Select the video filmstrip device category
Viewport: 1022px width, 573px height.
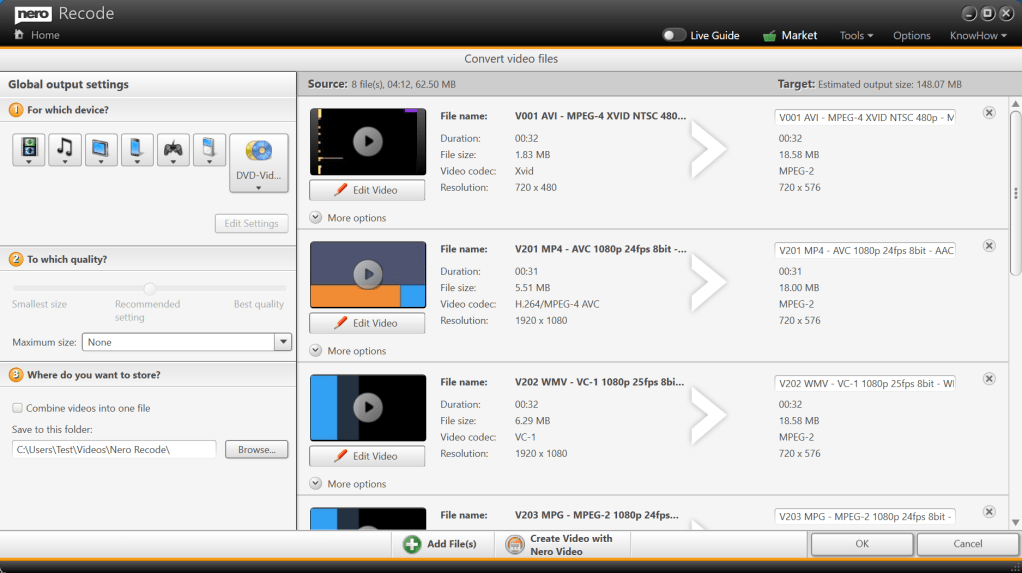coord(29,150)
